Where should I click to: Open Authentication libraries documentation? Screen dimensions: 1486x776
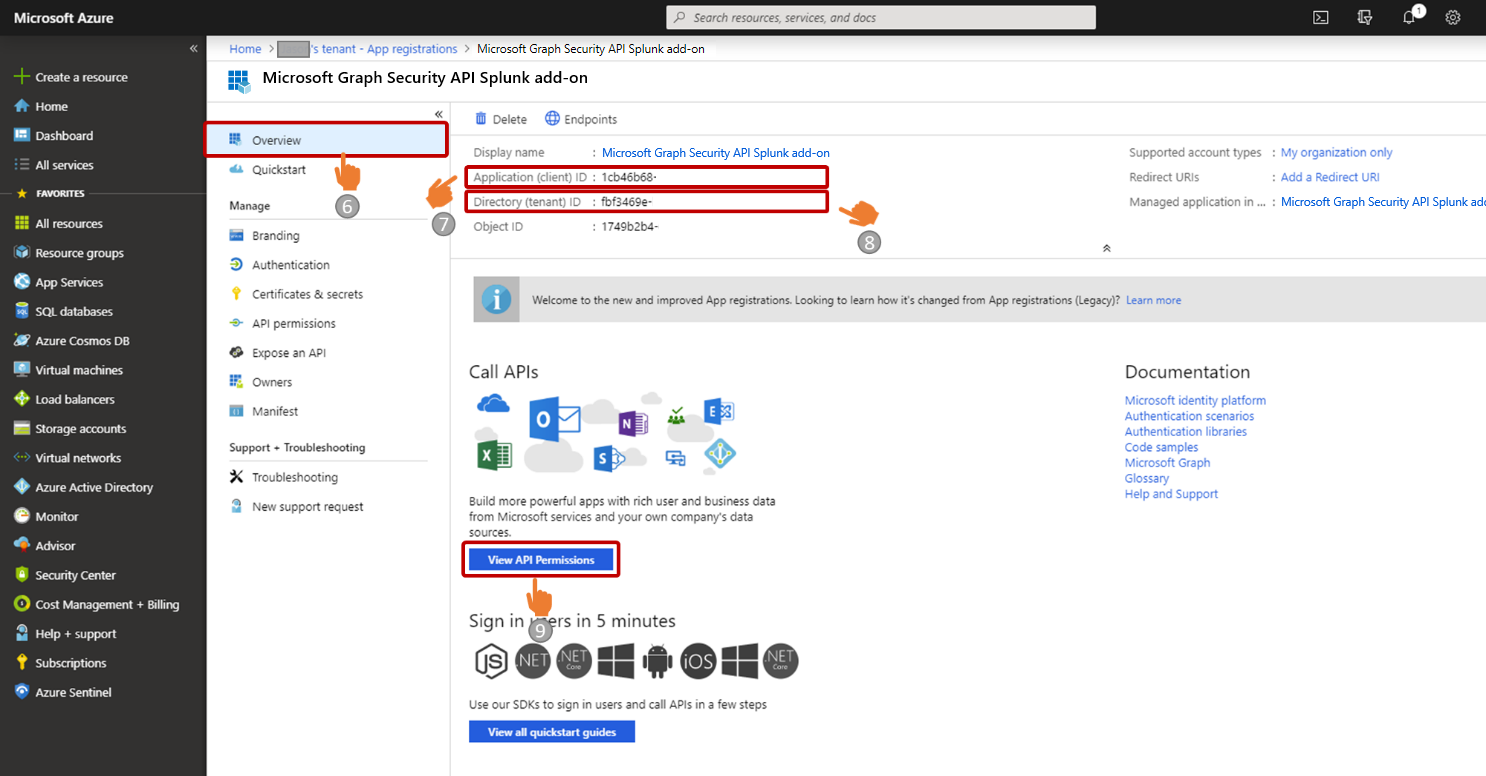(1186, 432)
